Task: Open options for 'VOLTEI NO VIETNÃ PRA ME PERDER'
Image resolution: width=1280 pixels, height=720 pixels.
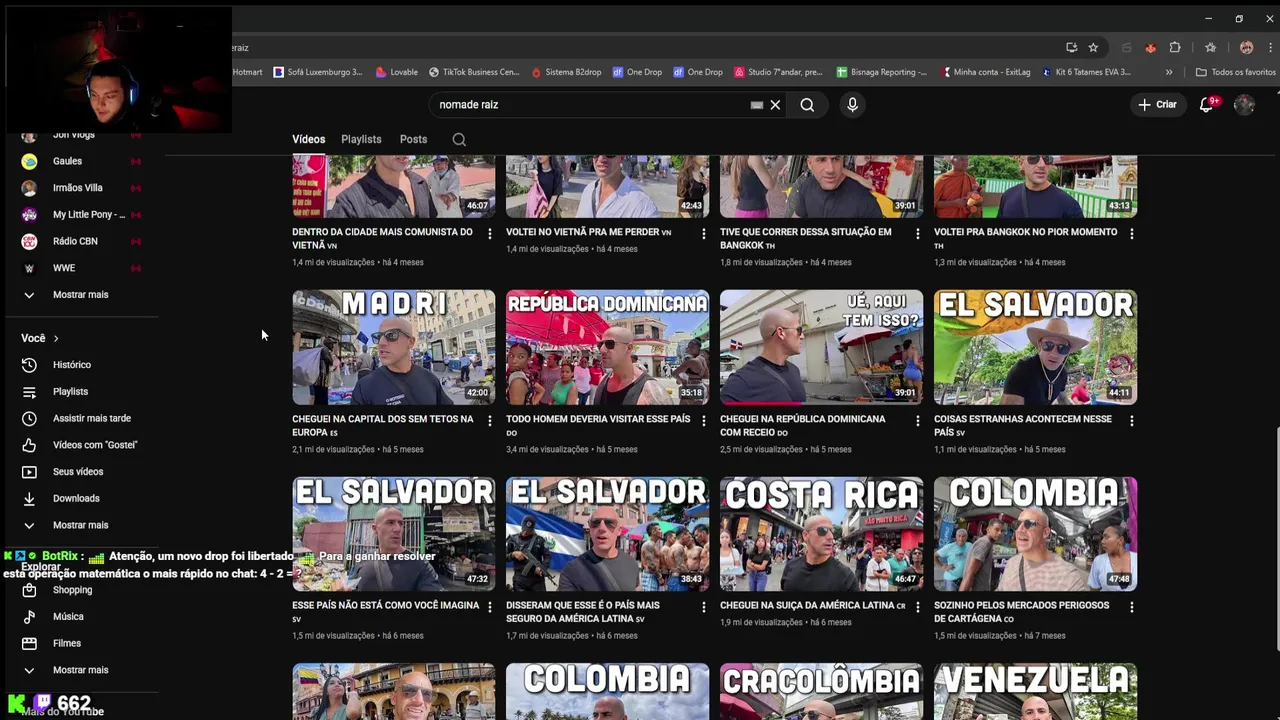Action: (x=703, y=234)
